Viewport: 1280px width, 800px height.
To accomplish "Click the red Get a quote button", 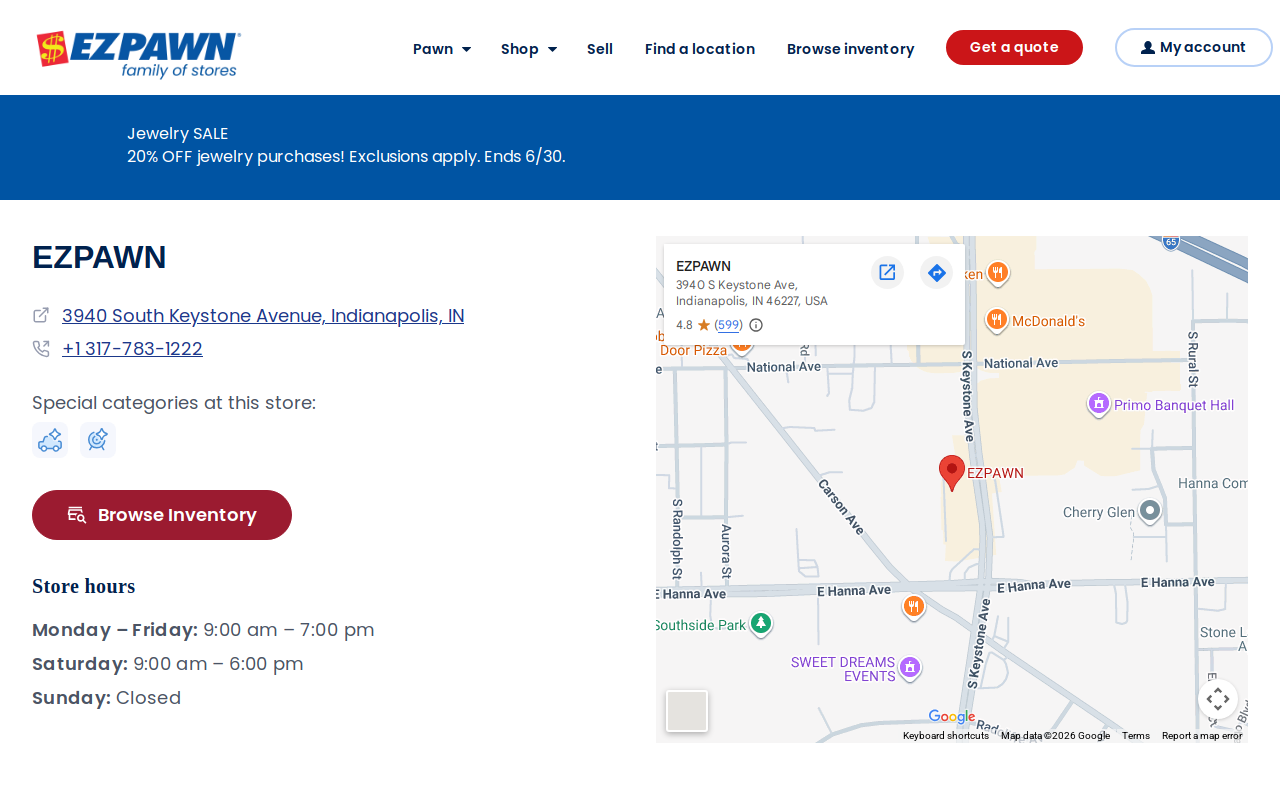I will coord(1014,48).
